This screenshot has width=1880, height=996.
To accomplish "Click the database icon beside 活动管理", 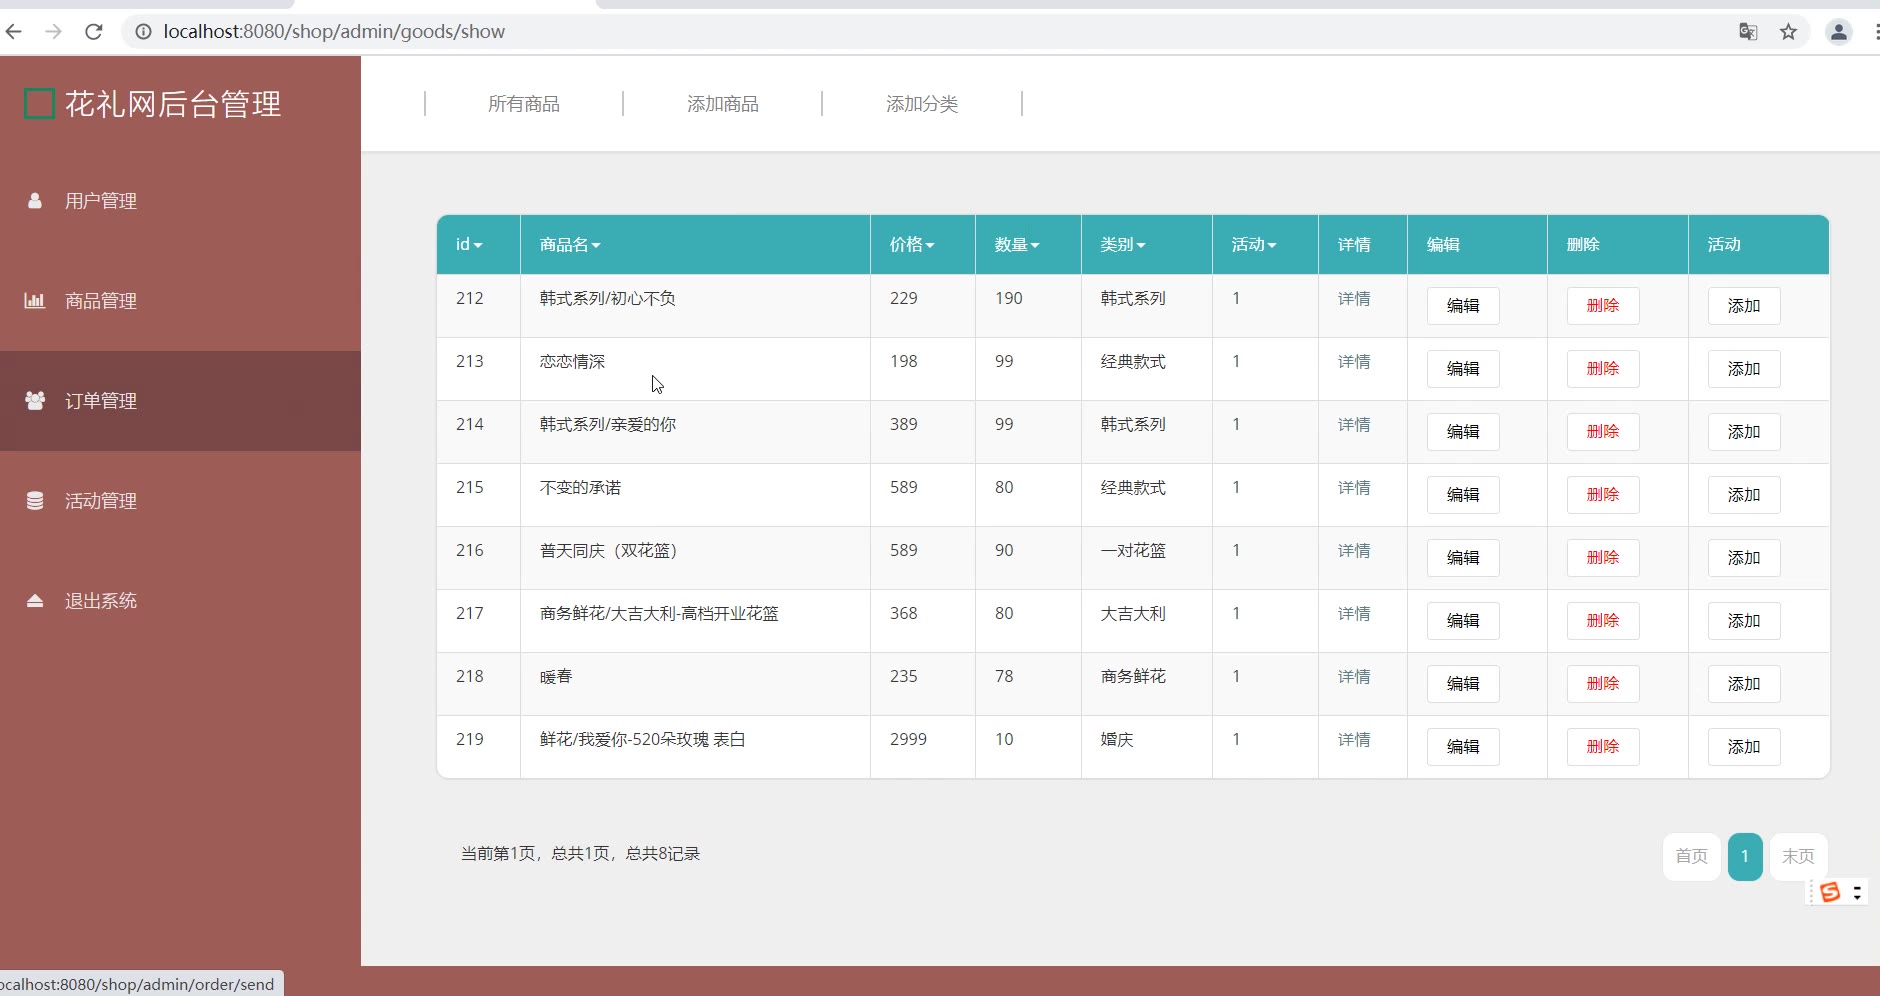I will click(35, 501).
